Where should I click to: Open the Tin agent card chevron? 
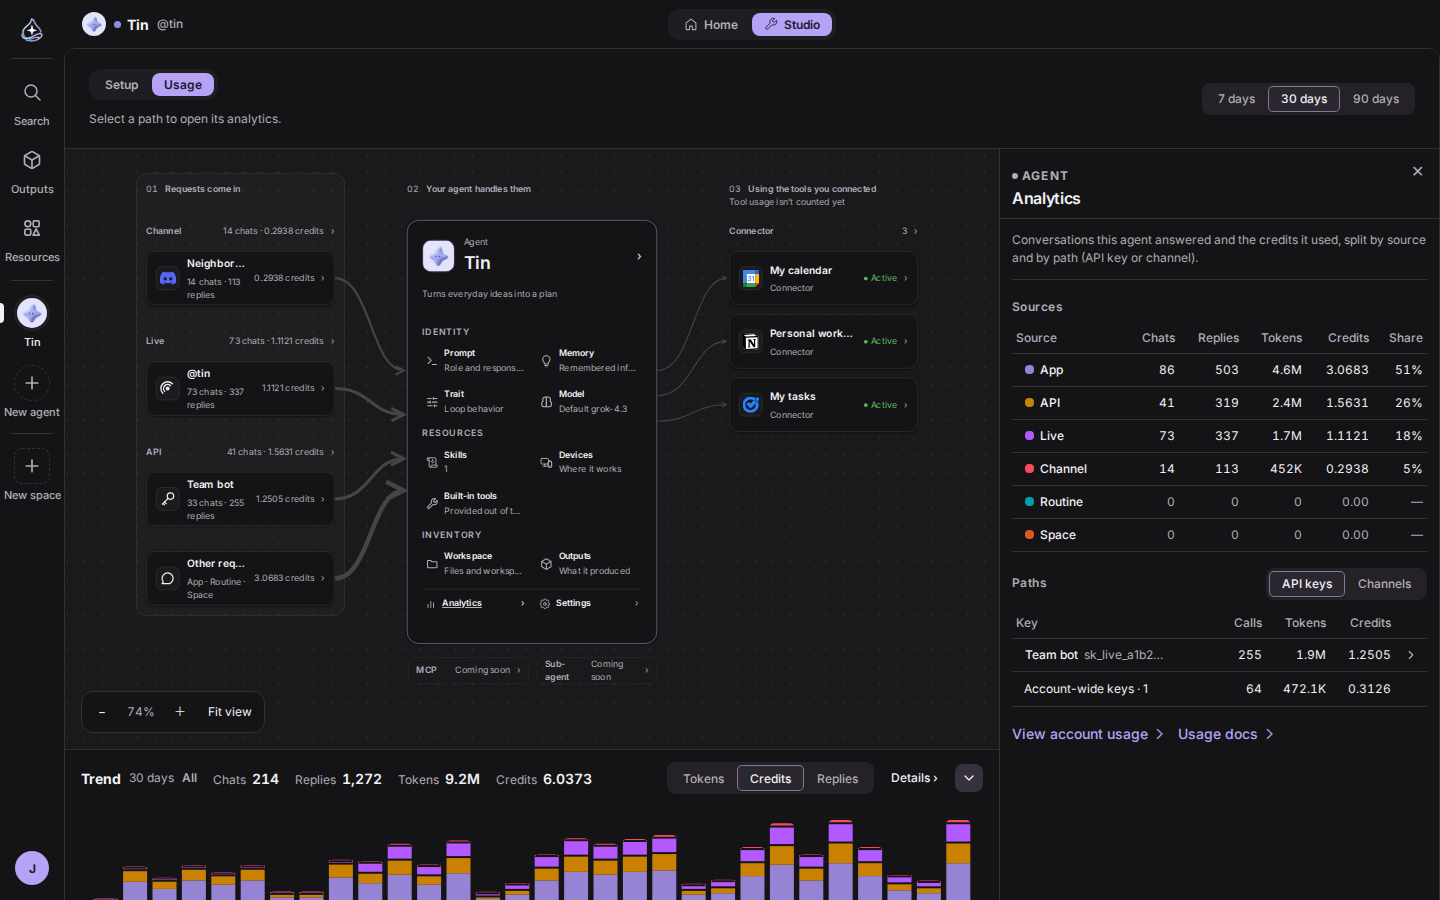(x=639, y=257)
